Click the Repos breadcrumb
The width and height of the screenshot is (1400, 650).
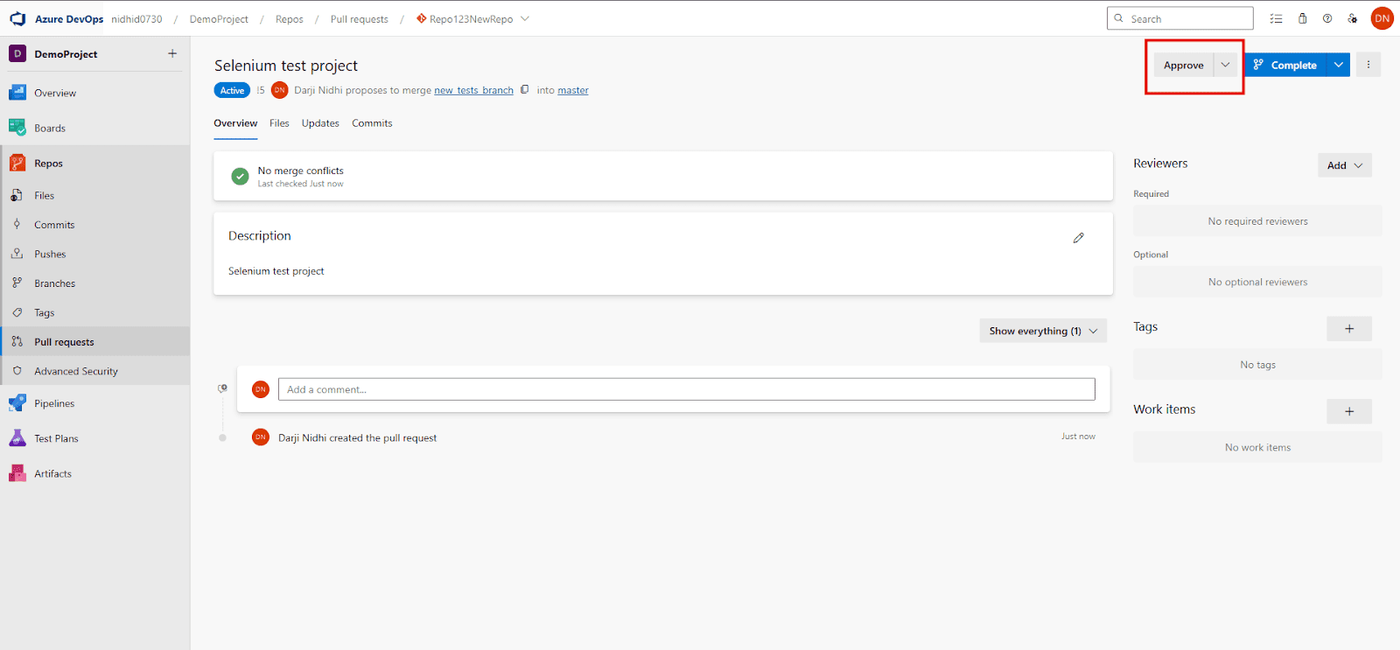289,19
